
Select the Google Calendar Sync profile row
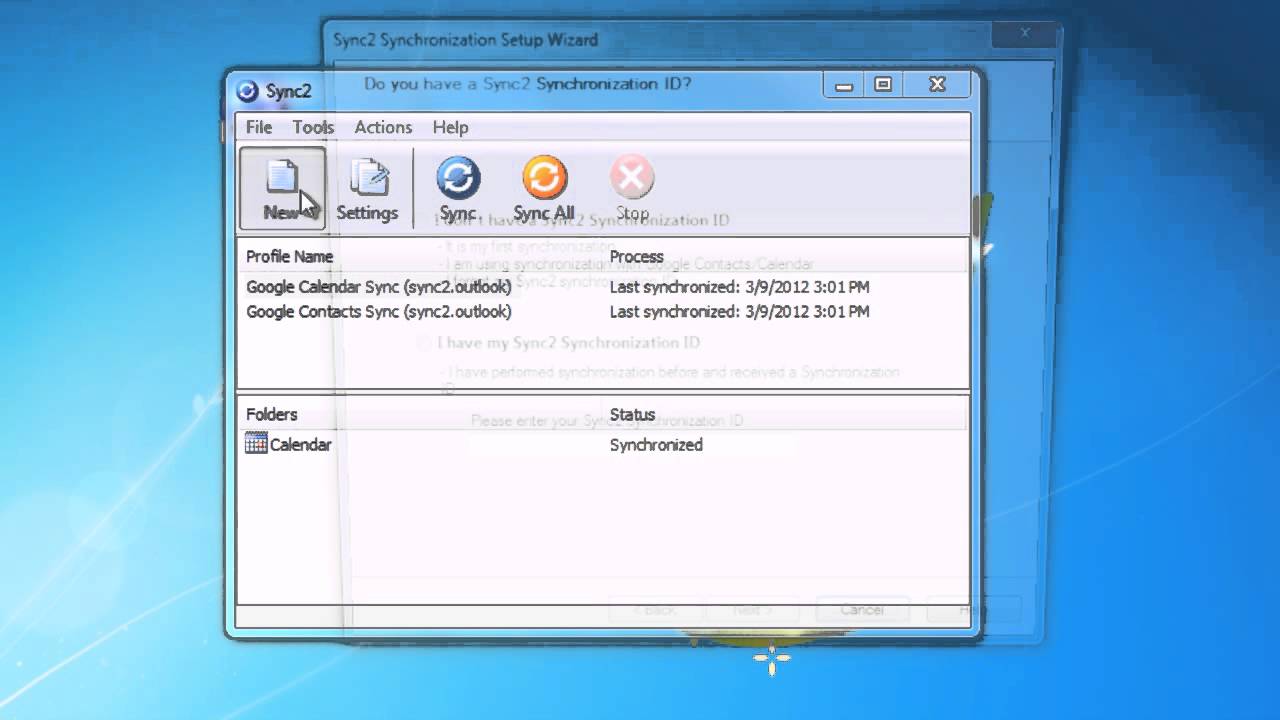pos(603,287)
